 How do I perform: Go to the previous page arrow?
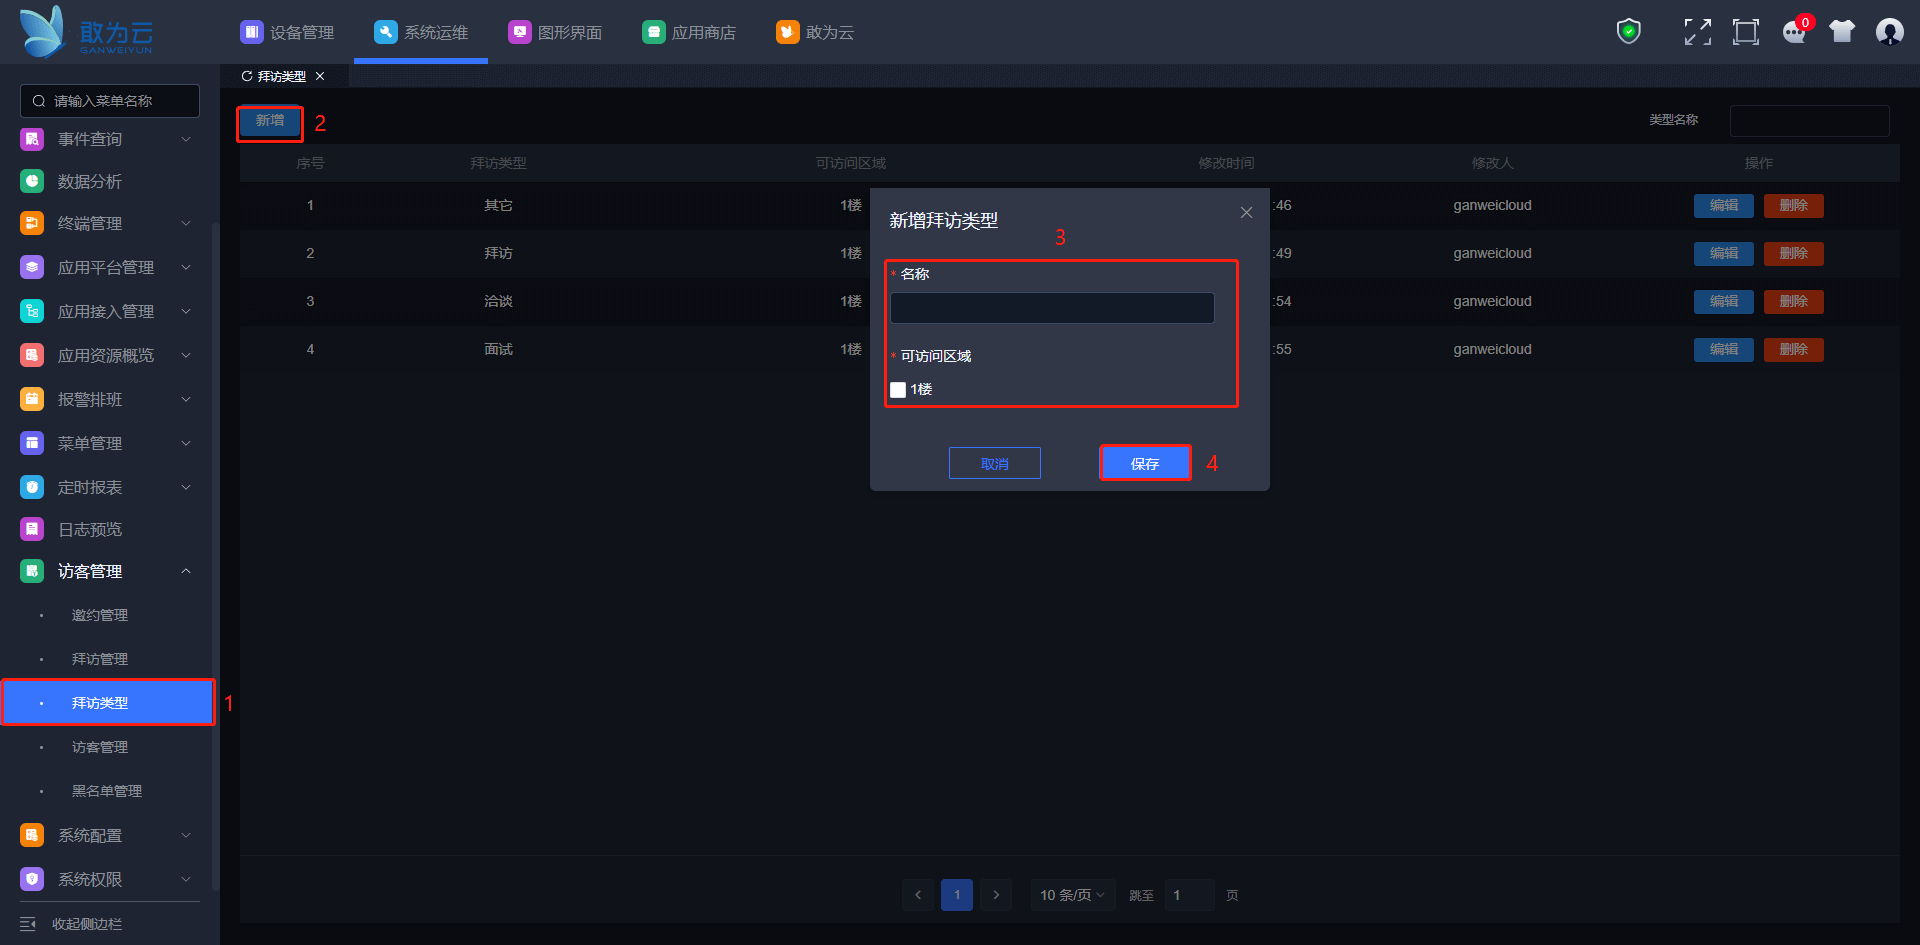[x=918, y=895]
